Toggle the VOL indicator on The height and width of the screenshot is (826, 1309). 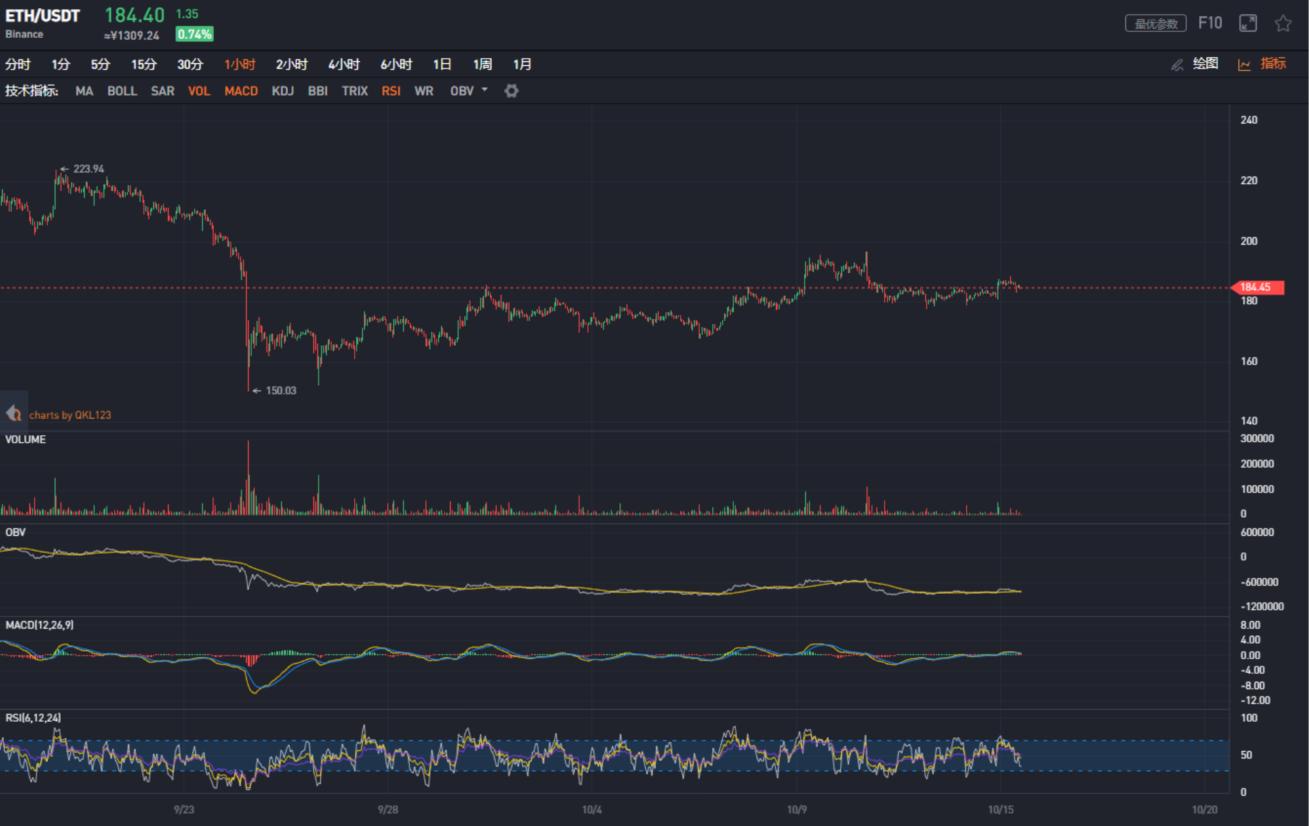point(199,91)
